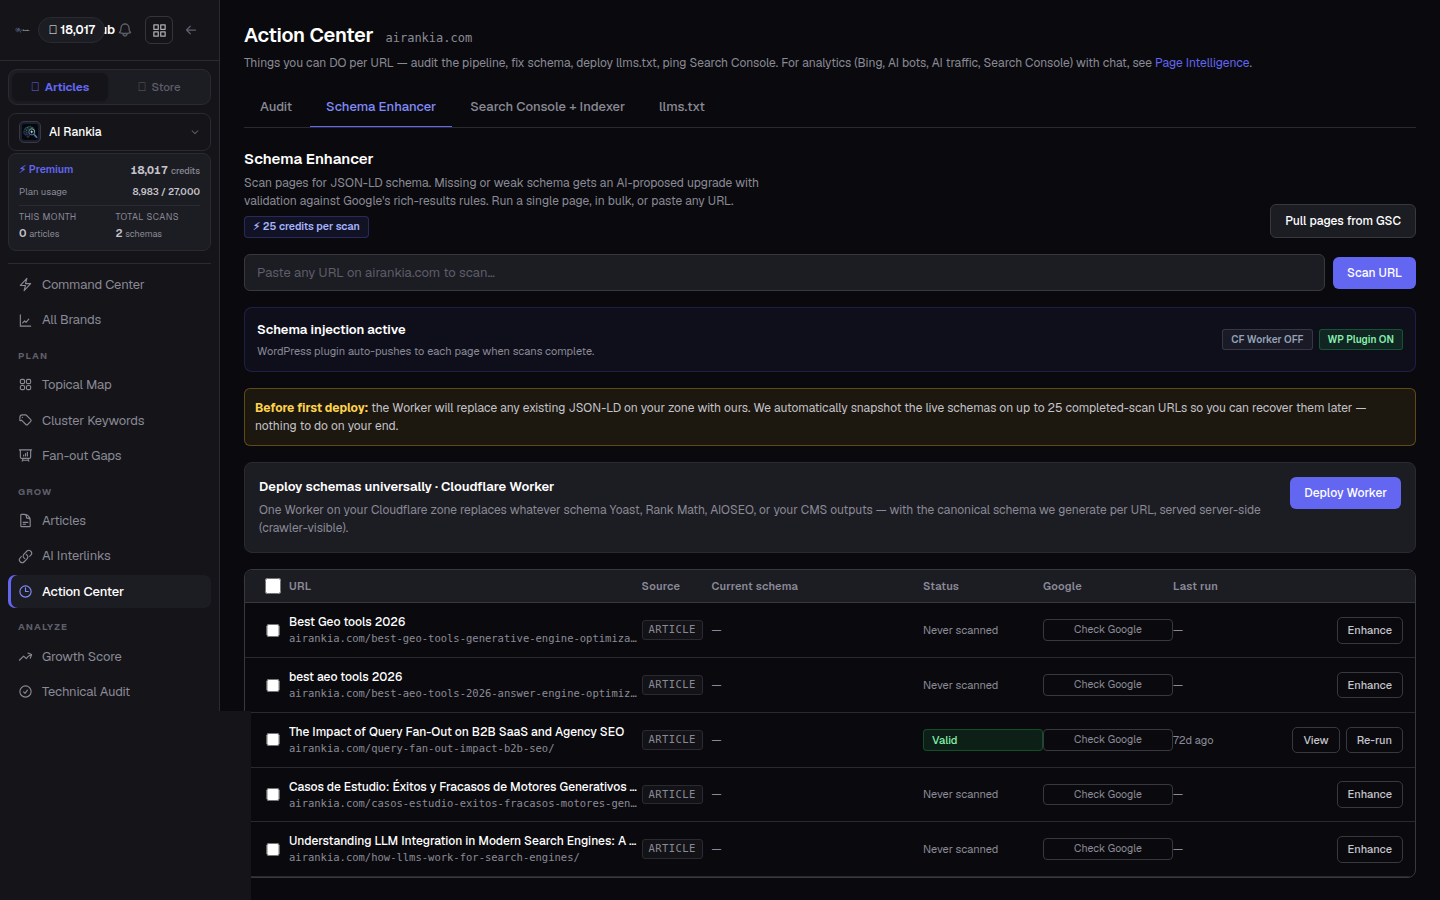The height and width of the screenshot is (900, 1440).
Task: Click the Deploy Worker button
Action: (x=1345, y=493)
